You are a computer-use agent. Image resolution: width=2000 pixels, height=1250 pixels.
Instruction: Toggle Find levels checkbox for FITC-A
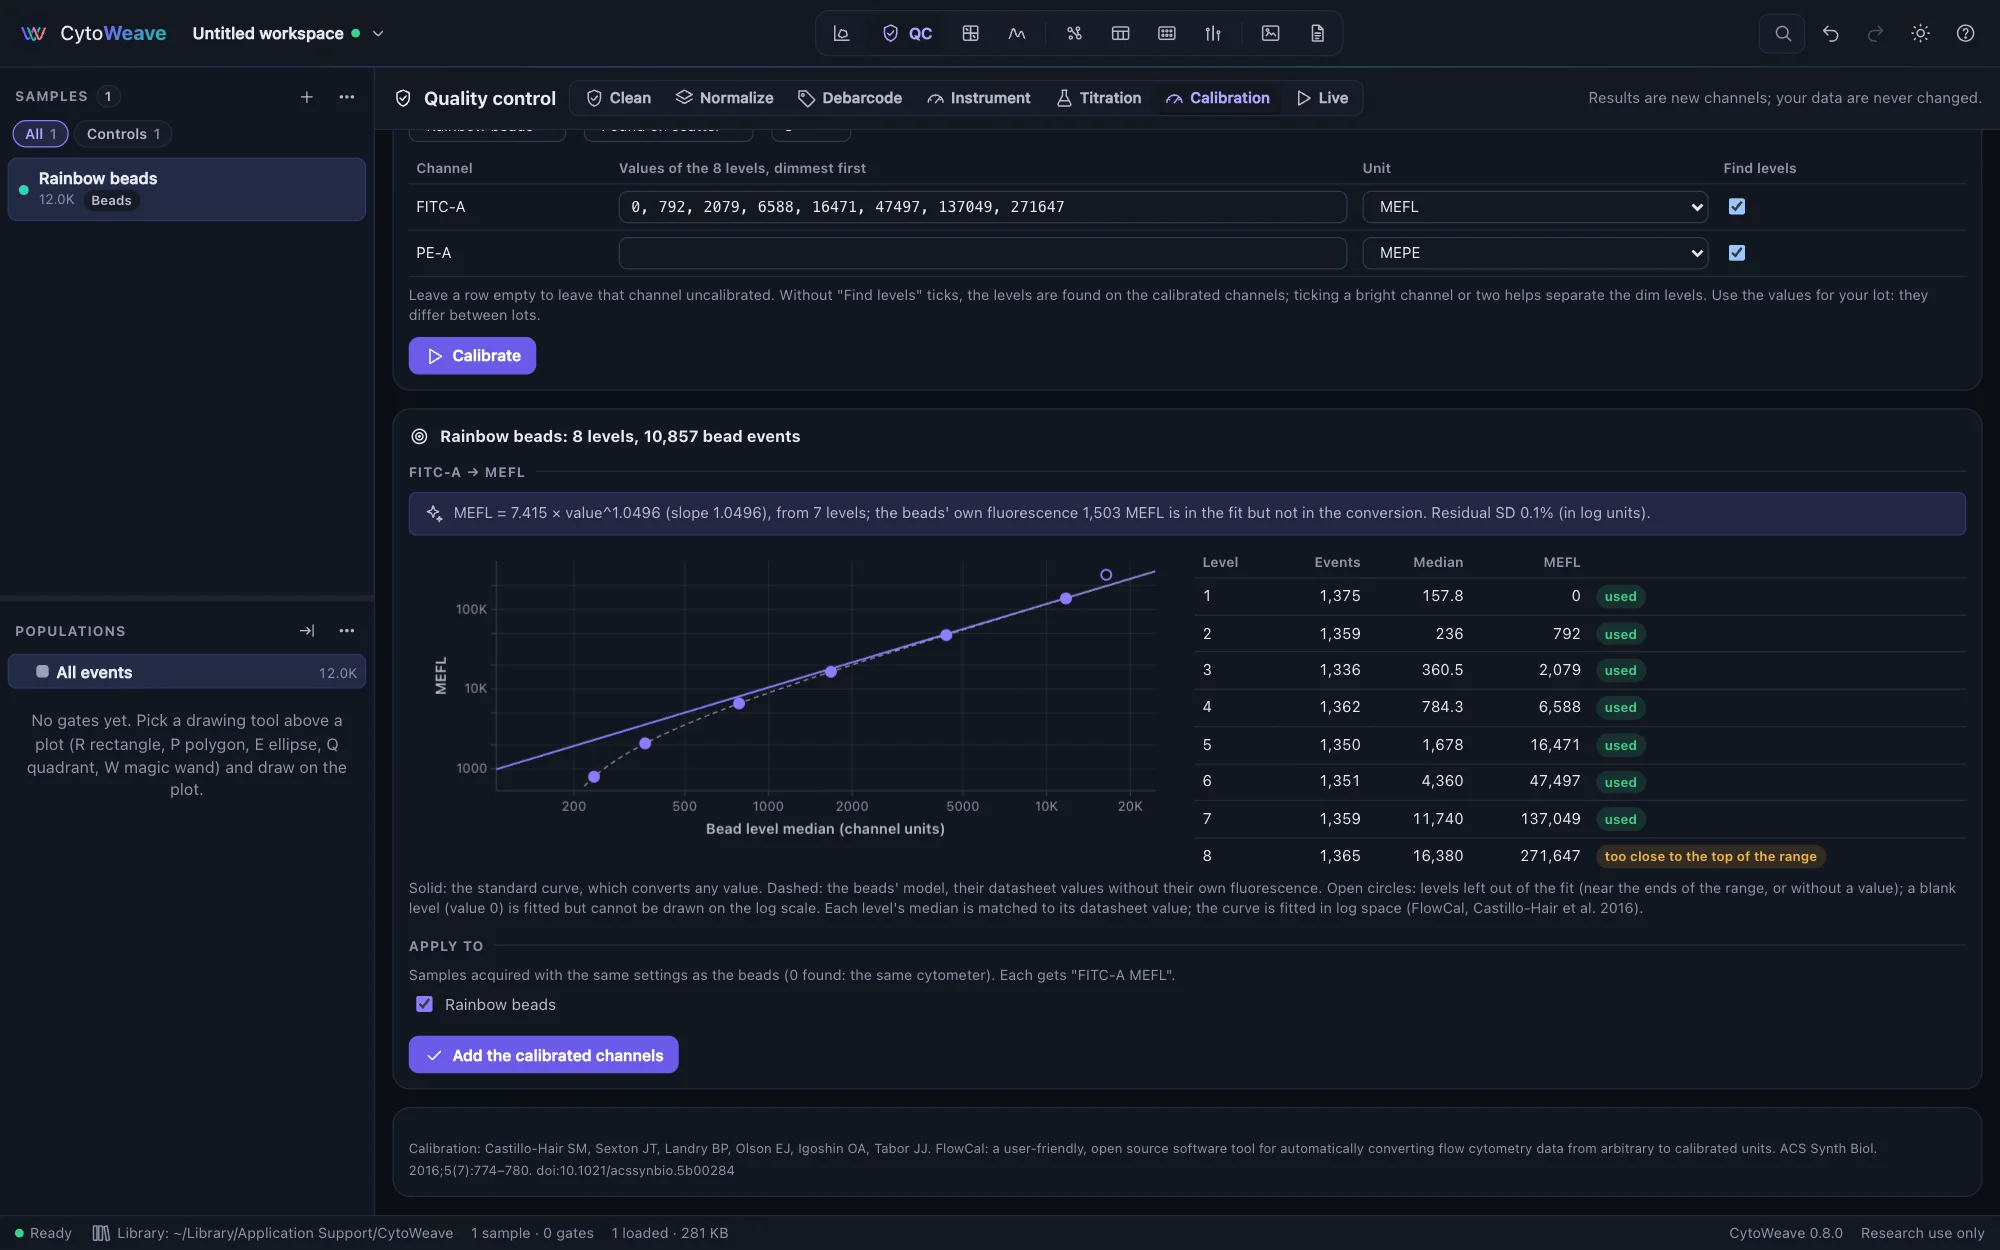coord(1737,207)
